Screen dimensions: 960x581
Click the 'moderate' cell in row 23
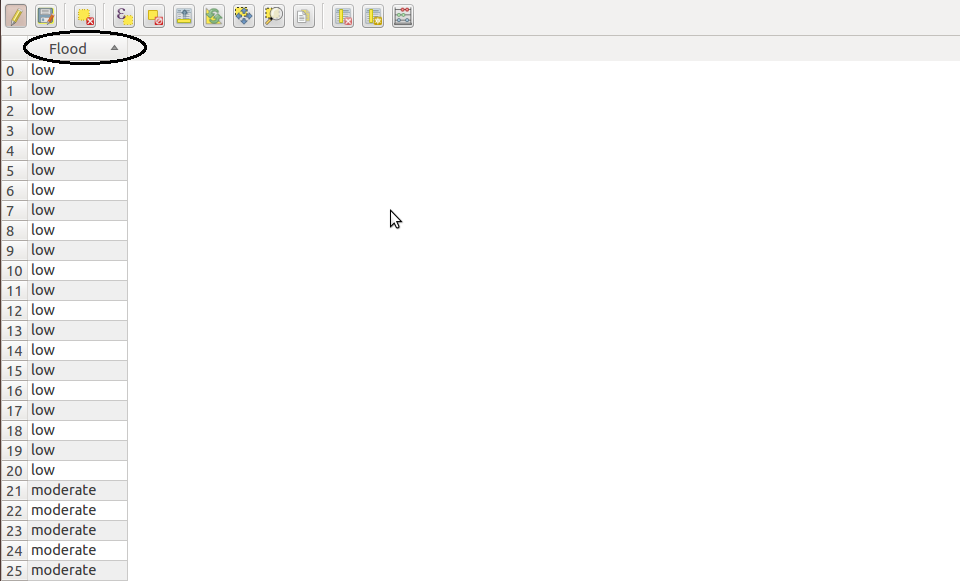[x=78, y=530]
